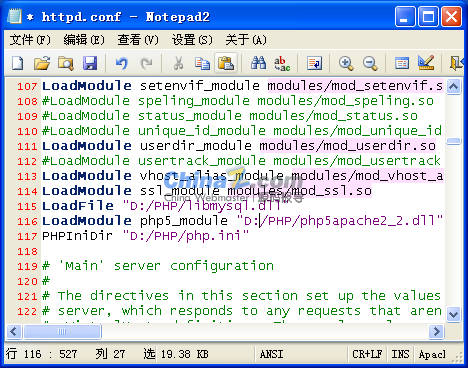Toggle INS insert mode in status bar

tap(400, 354)
